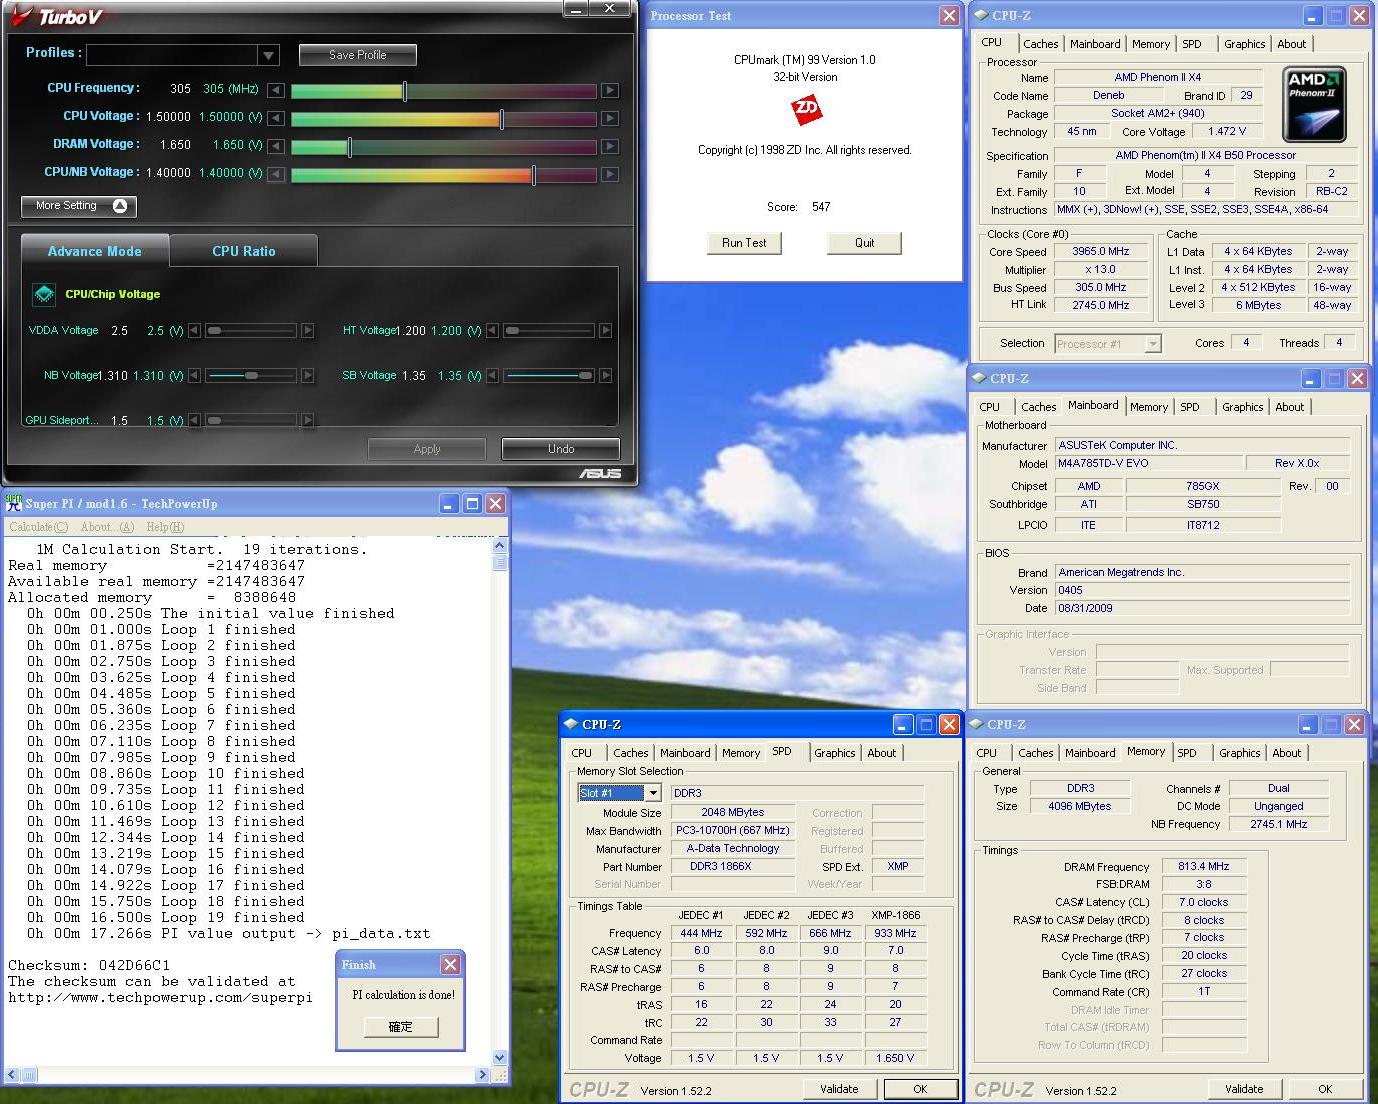1378x1104 pixels.
Task: Click AMD Phenom II logo in CPU-Z
Action: [x=1314, y=104]
